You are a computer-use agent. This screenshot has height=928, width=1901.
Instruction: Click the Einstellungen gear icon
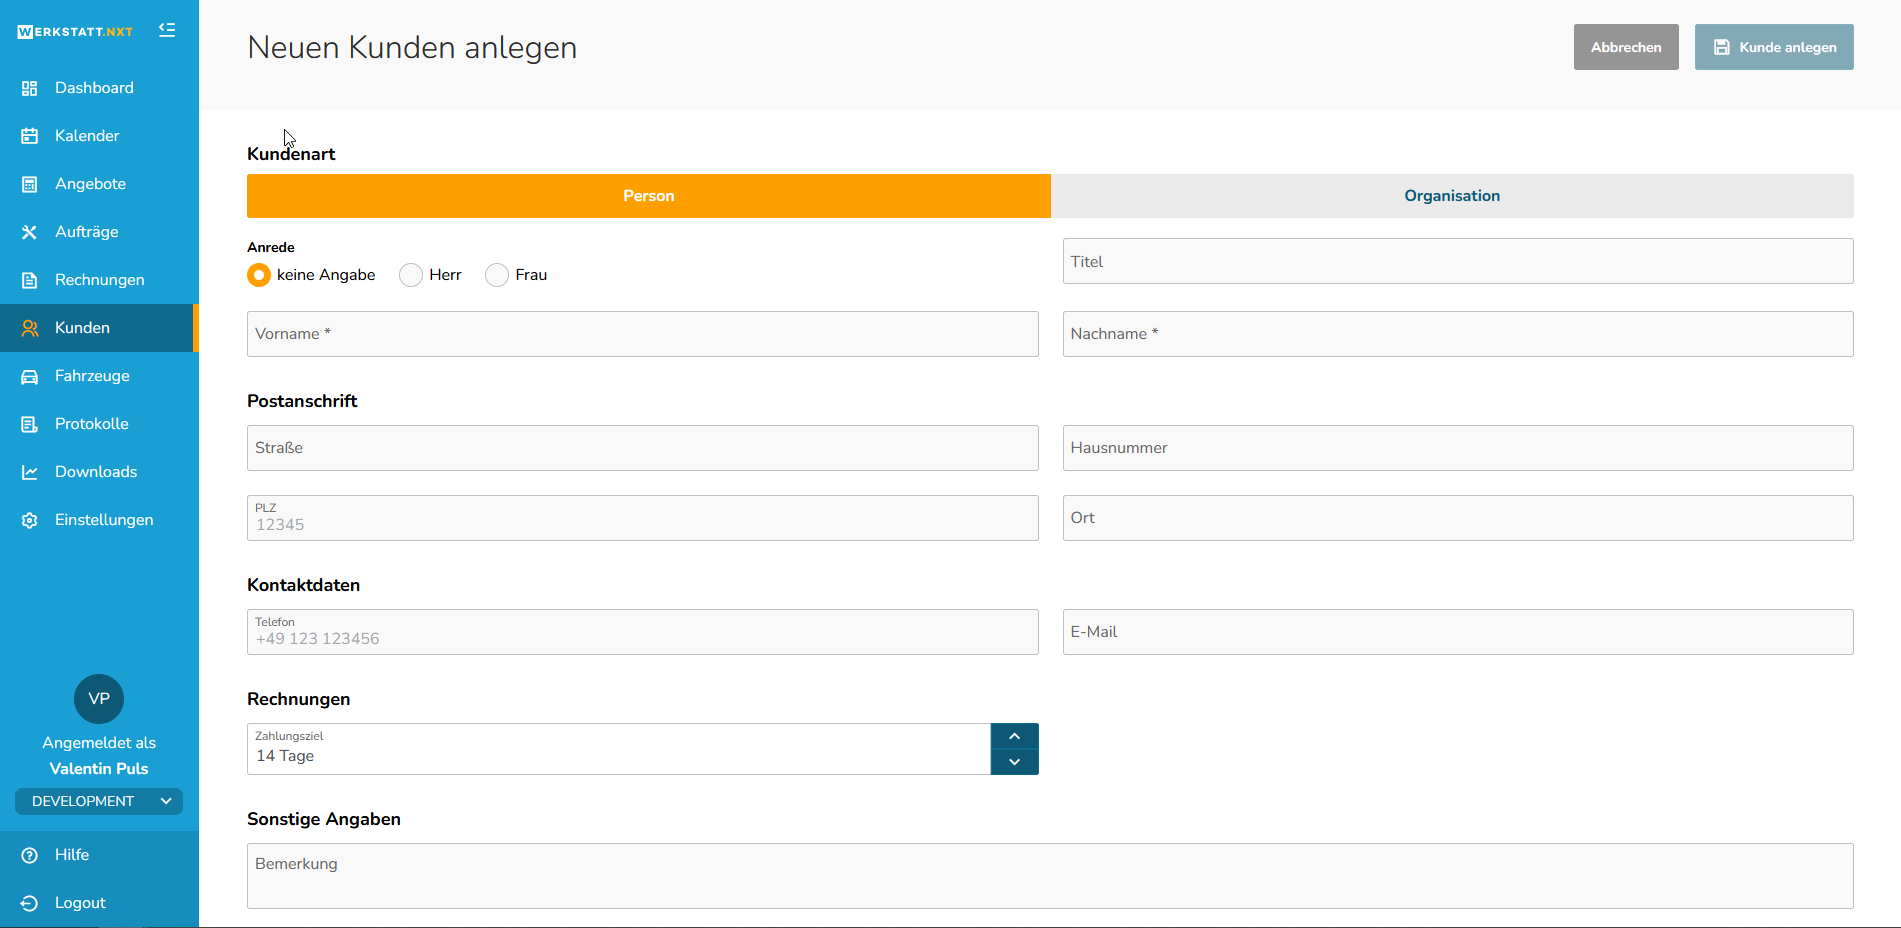tap(30, 520)
